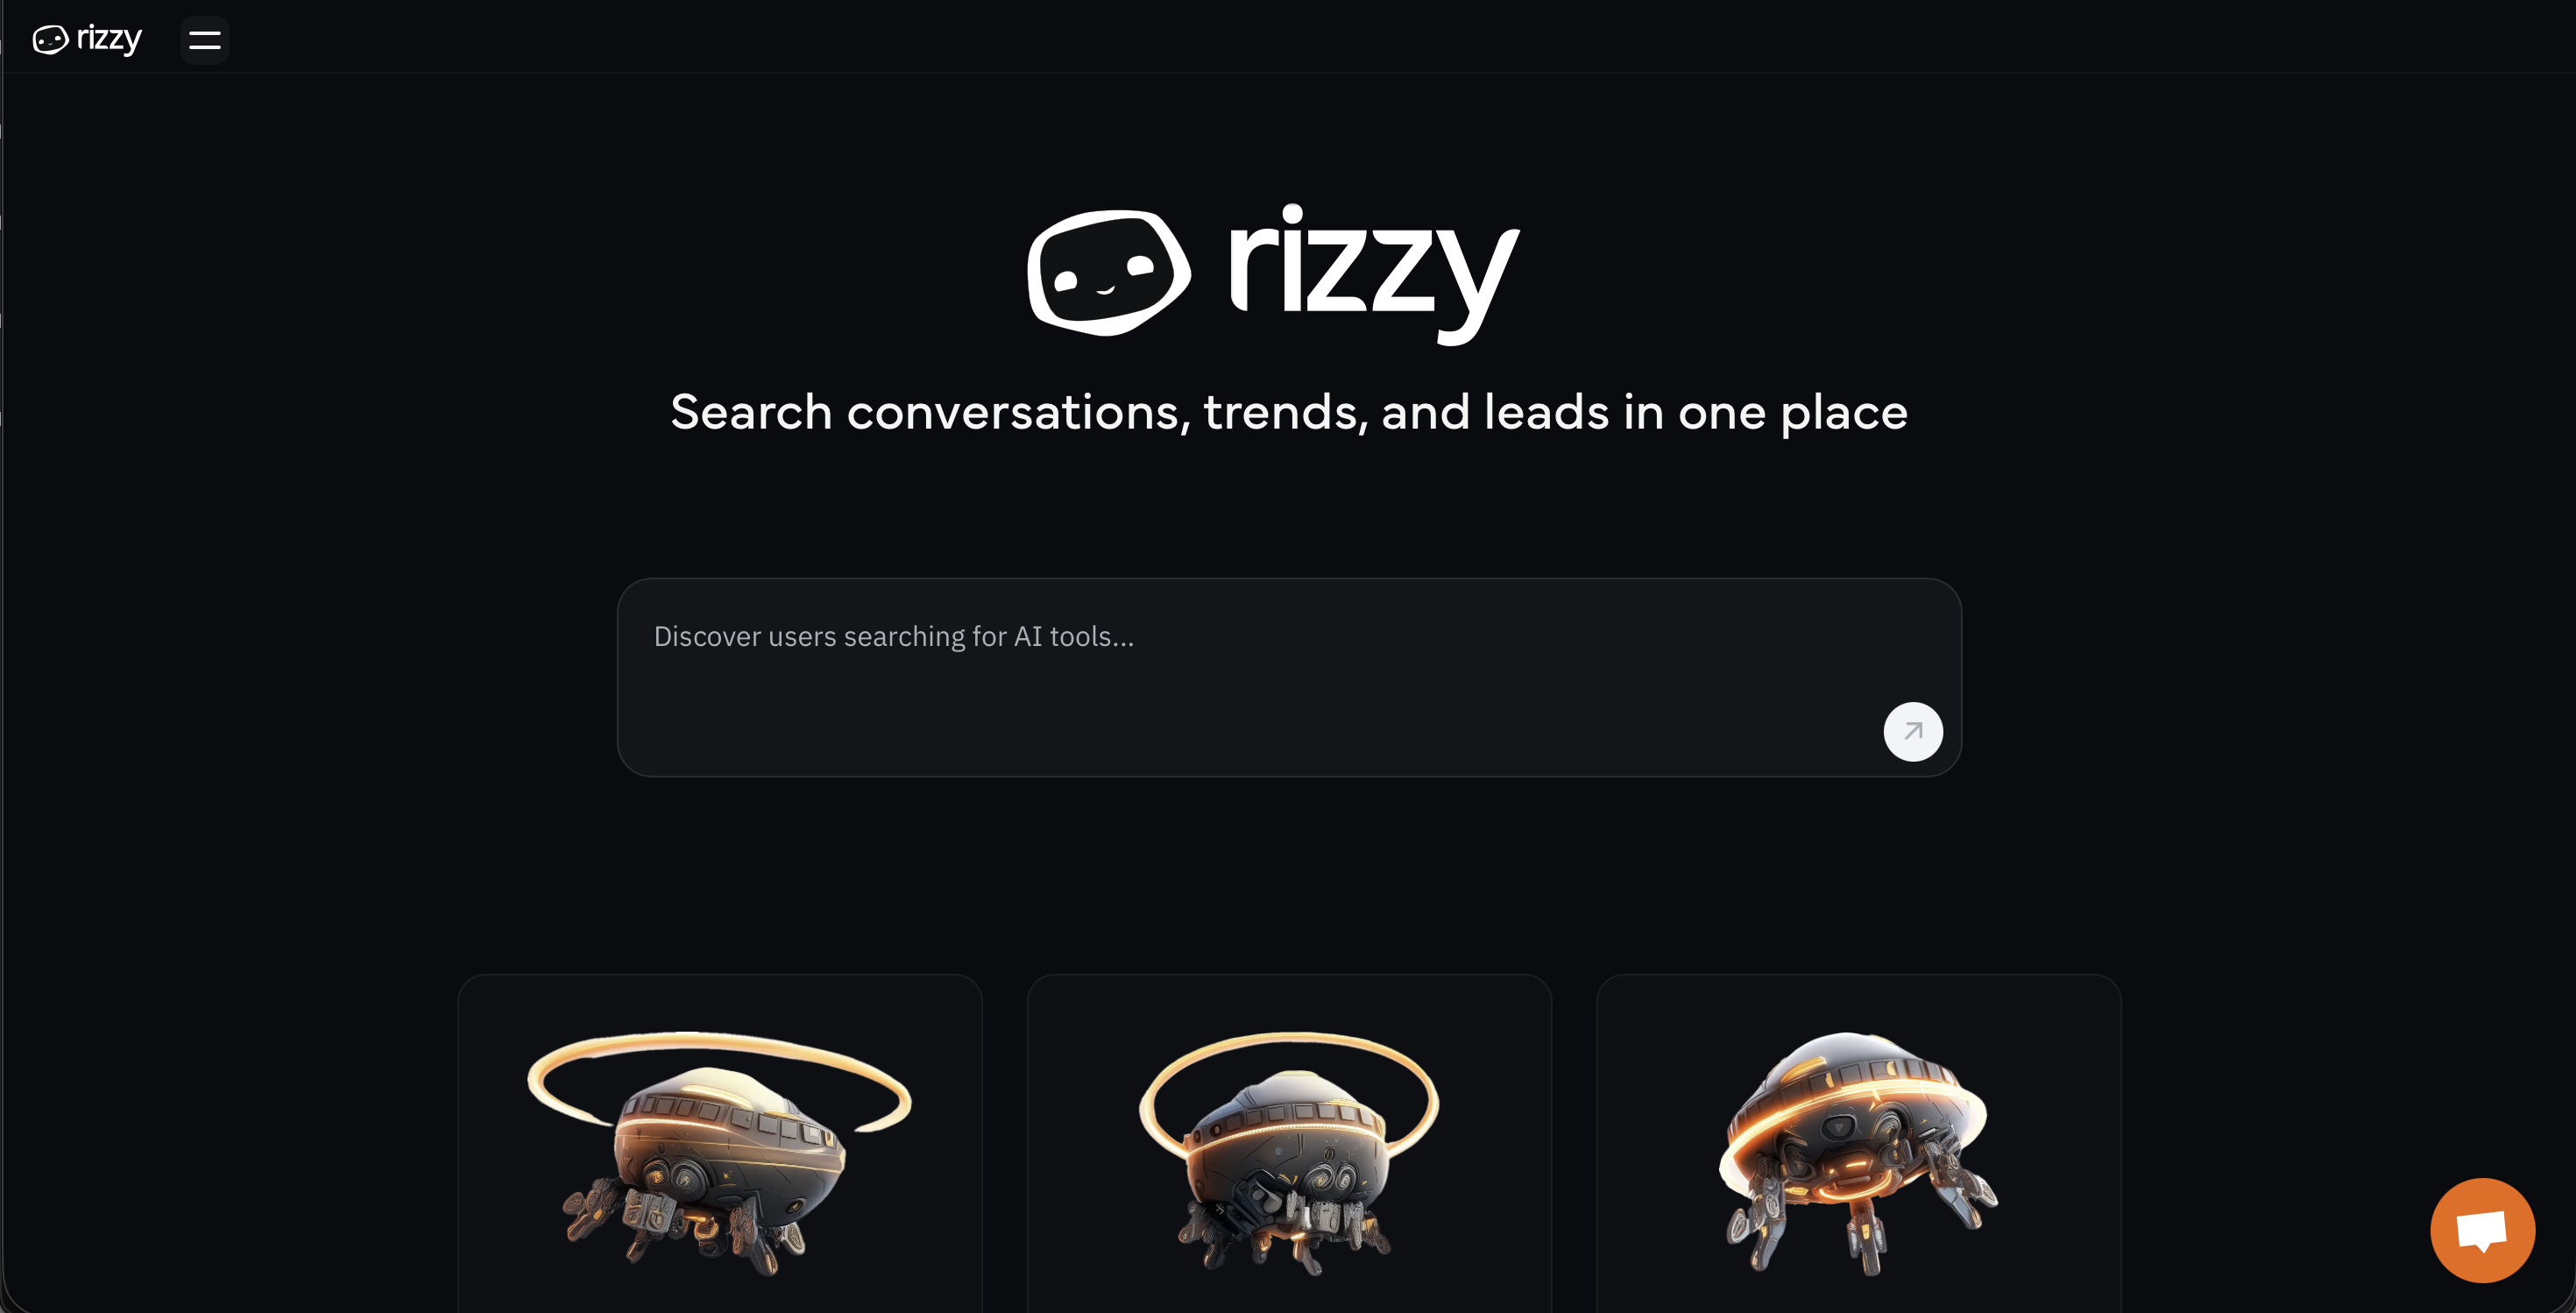2576x1313 pixels.
Task: Click the empty top header bar area
Action: [1400, 36]
